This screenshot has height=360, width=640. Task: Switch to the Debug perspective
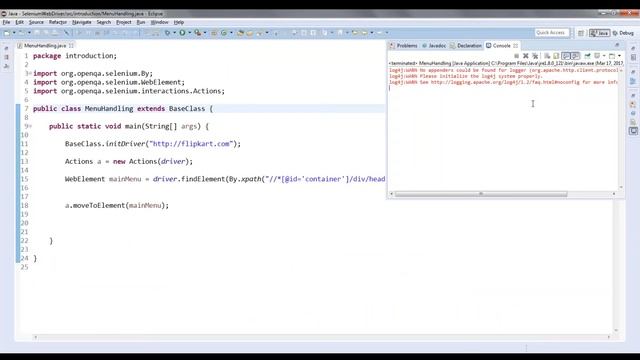[623, 33]
